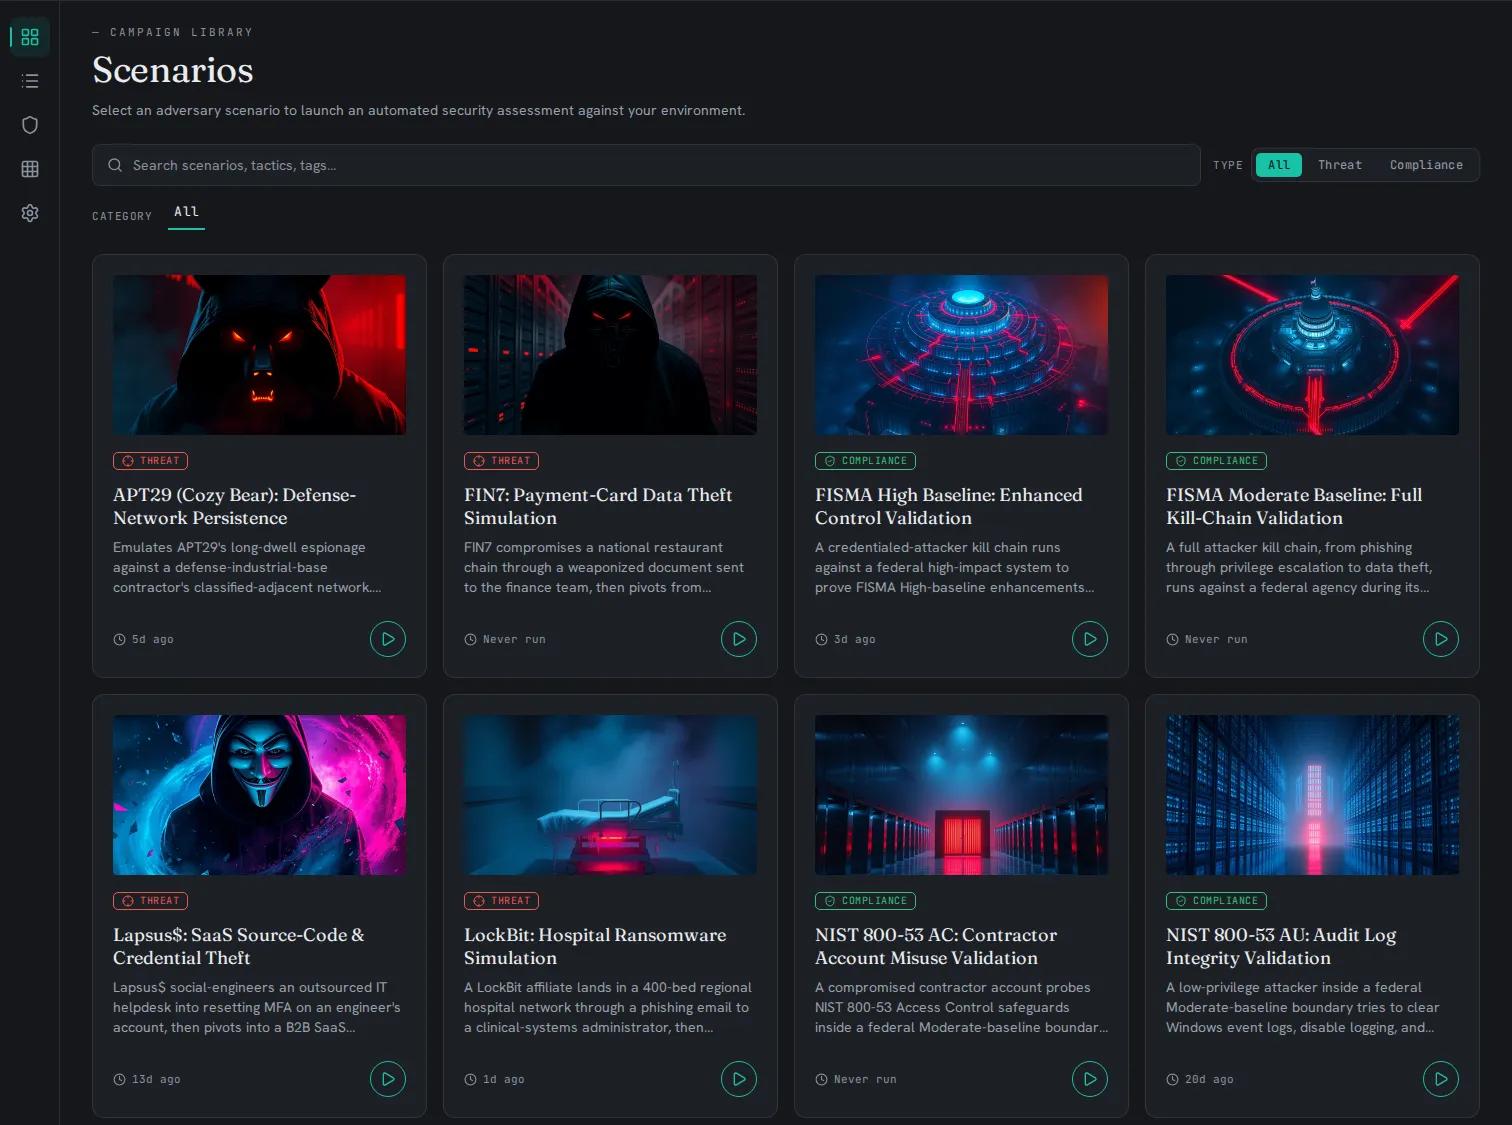This screenshot has width=1512, height=1125.
Task: Click the COMPLIANCE badge on FISMA High card
Action: 865,461
